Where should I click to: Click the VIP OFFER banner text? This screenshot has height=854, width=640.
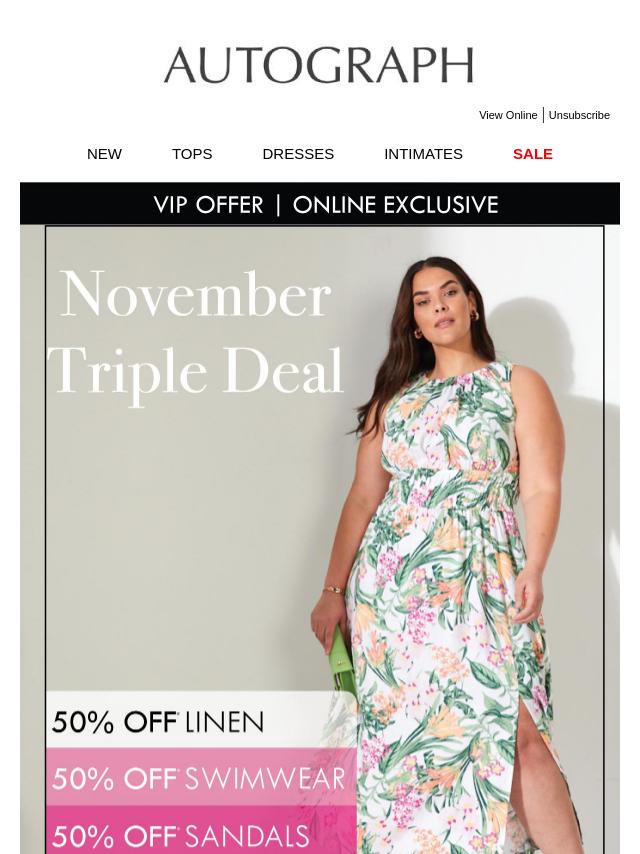click(x=208, y=205)
